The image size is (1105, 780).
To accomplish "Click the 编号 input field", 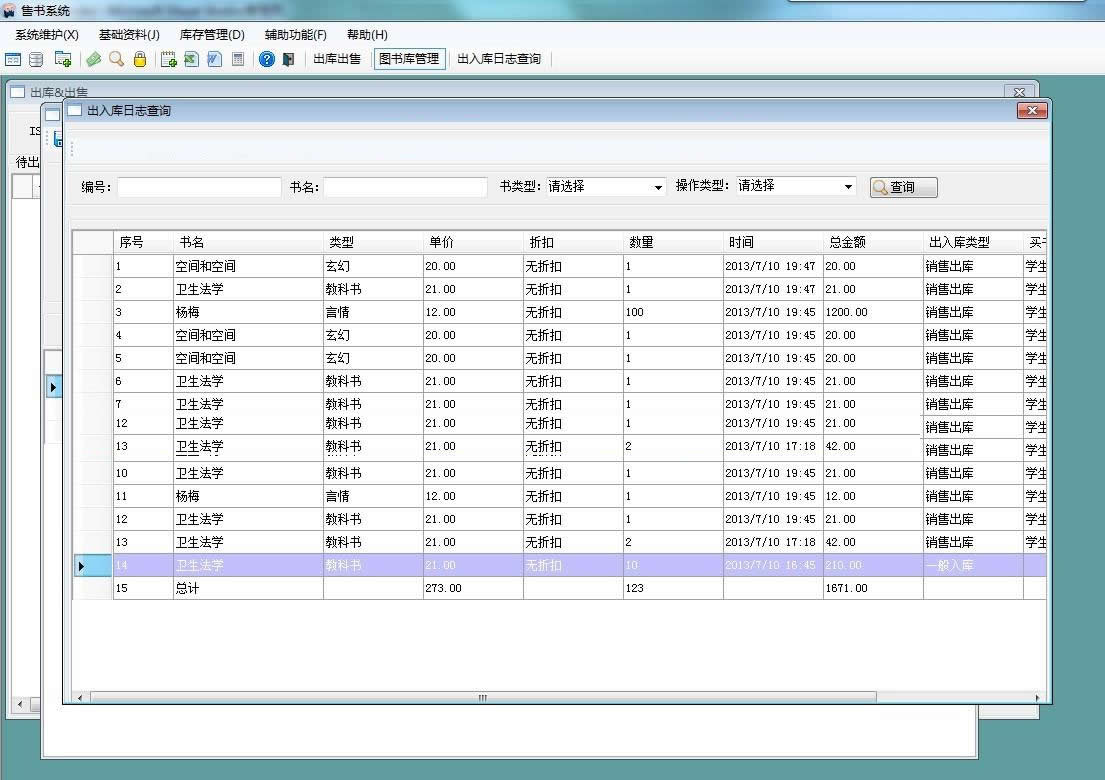I will pos(199,187).
